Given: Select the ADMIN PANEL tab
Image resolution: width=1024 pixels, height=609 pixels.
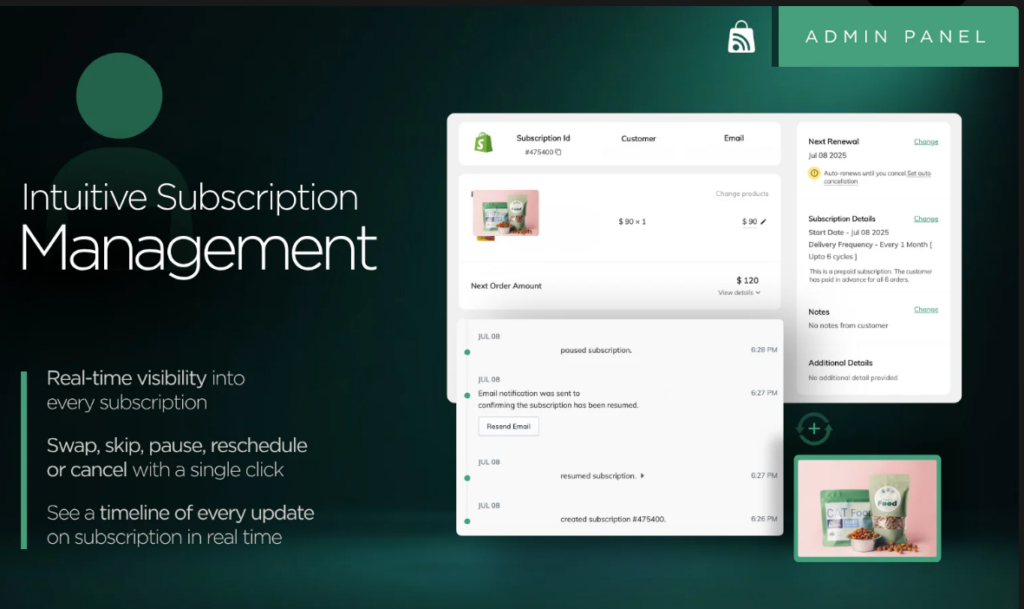Looking at the screenshot, I should pyautogui.click(x=898, y=37).
